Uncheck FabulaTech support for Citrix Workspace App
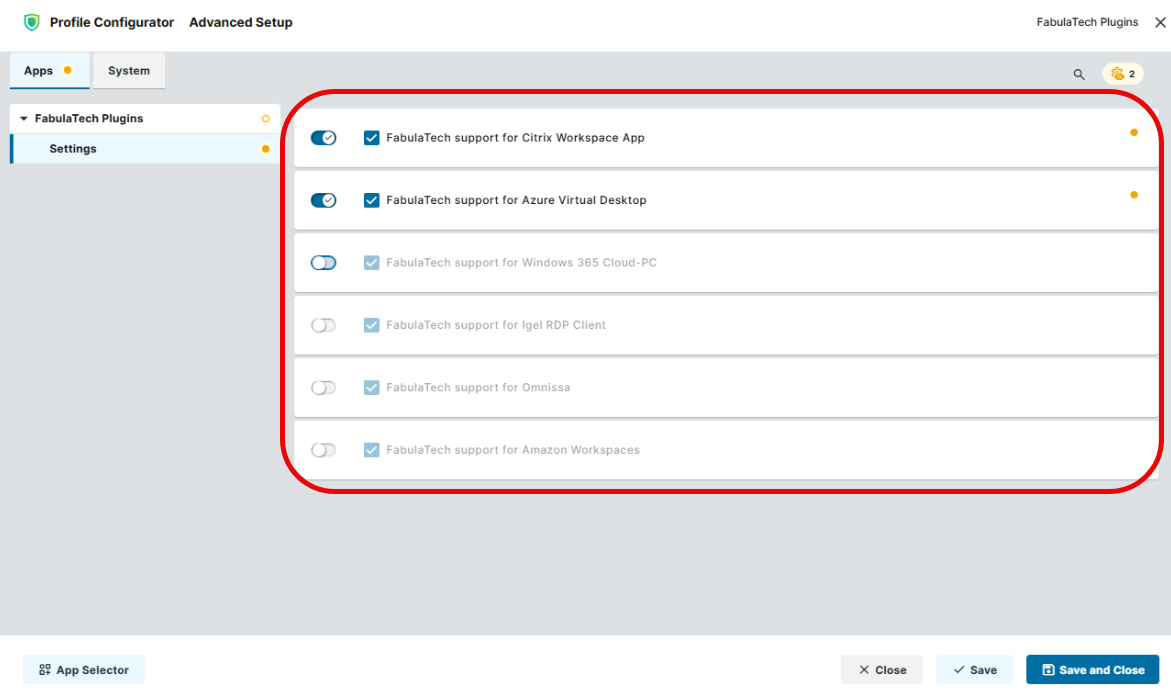Image resolution: width=1171 pixels, height=691 pixels. [x=372, y=138]
